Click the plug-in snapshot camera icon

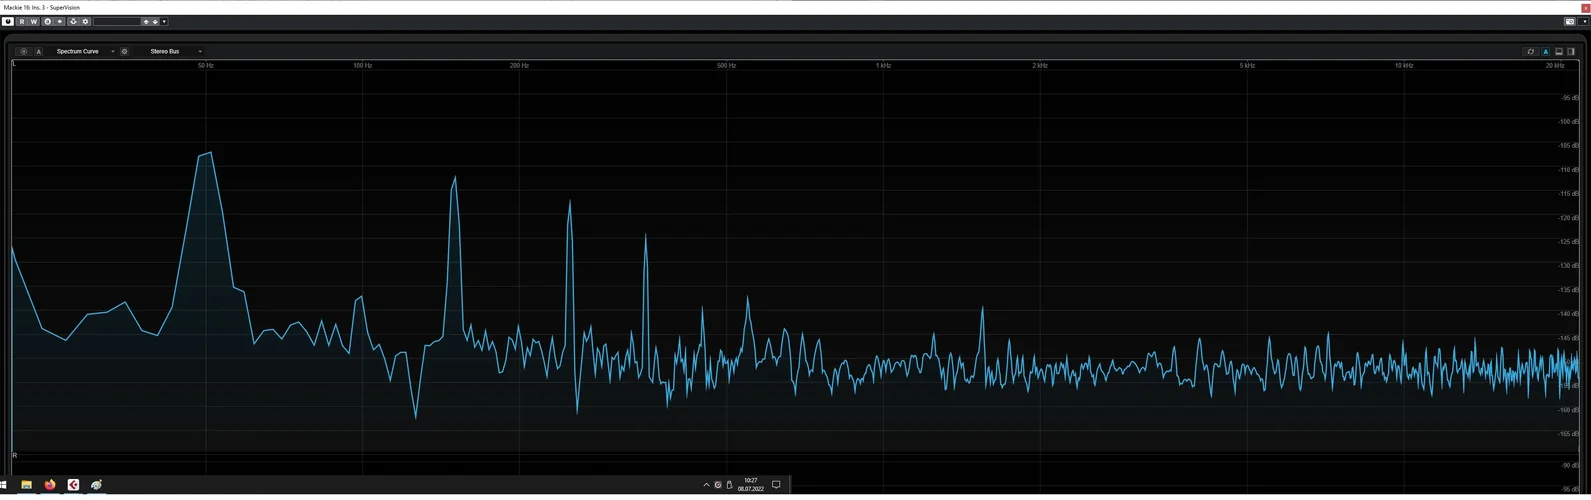tap(1570, 21)
